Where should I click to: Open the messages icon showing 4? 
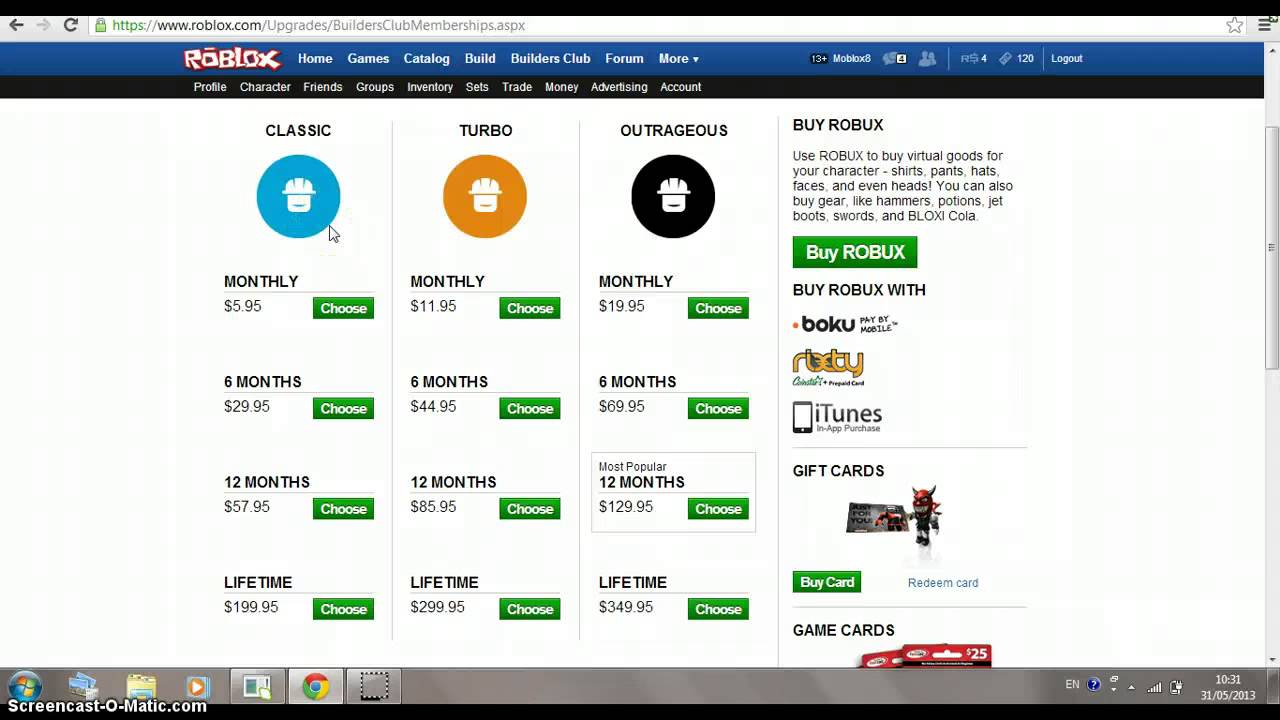[894, 59]
